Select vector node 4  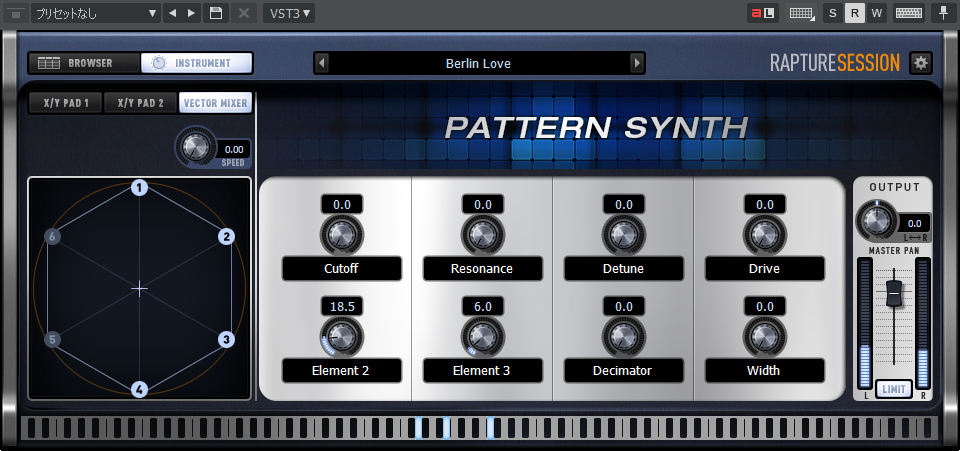pos(140,389)
